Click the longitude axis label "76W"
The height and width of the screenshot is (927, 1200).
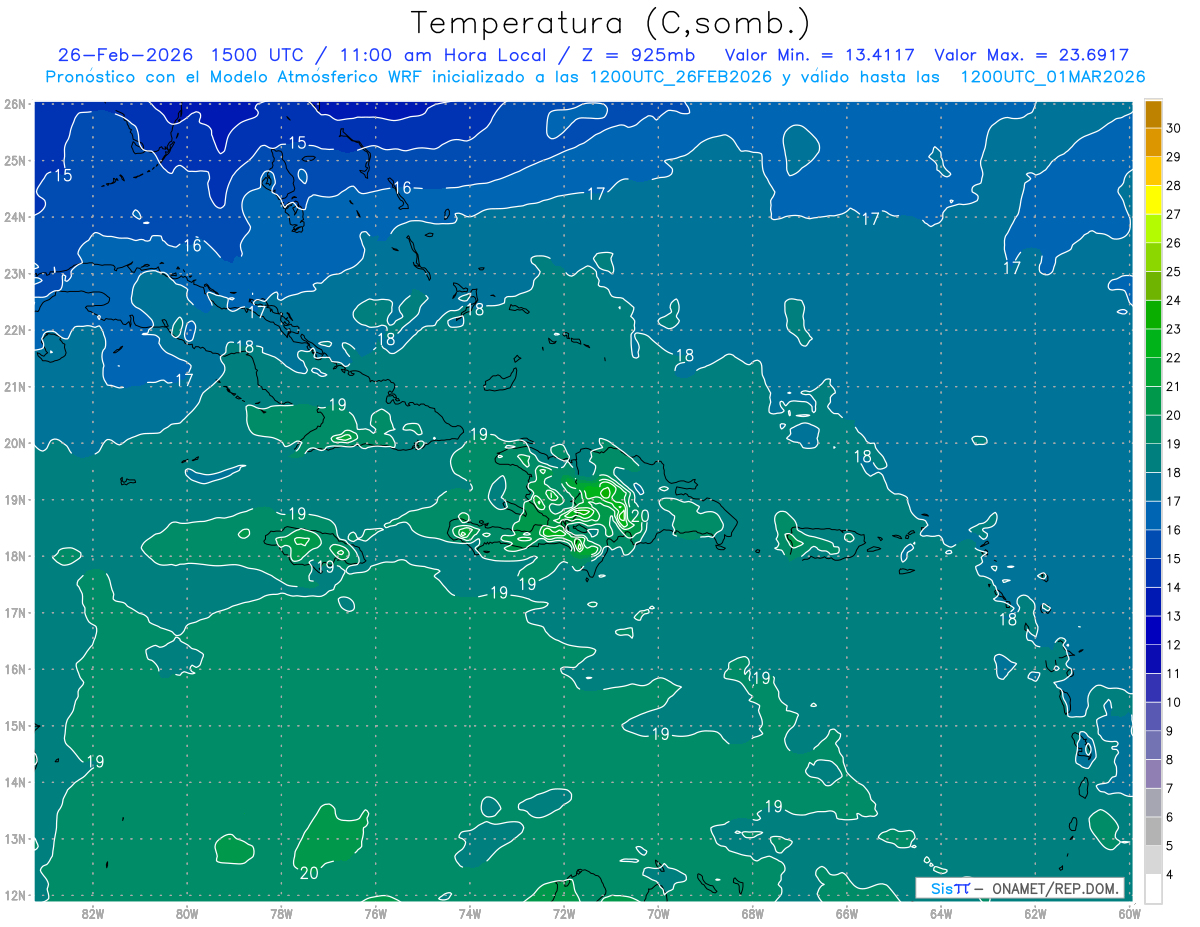click(x=375, y=913)
